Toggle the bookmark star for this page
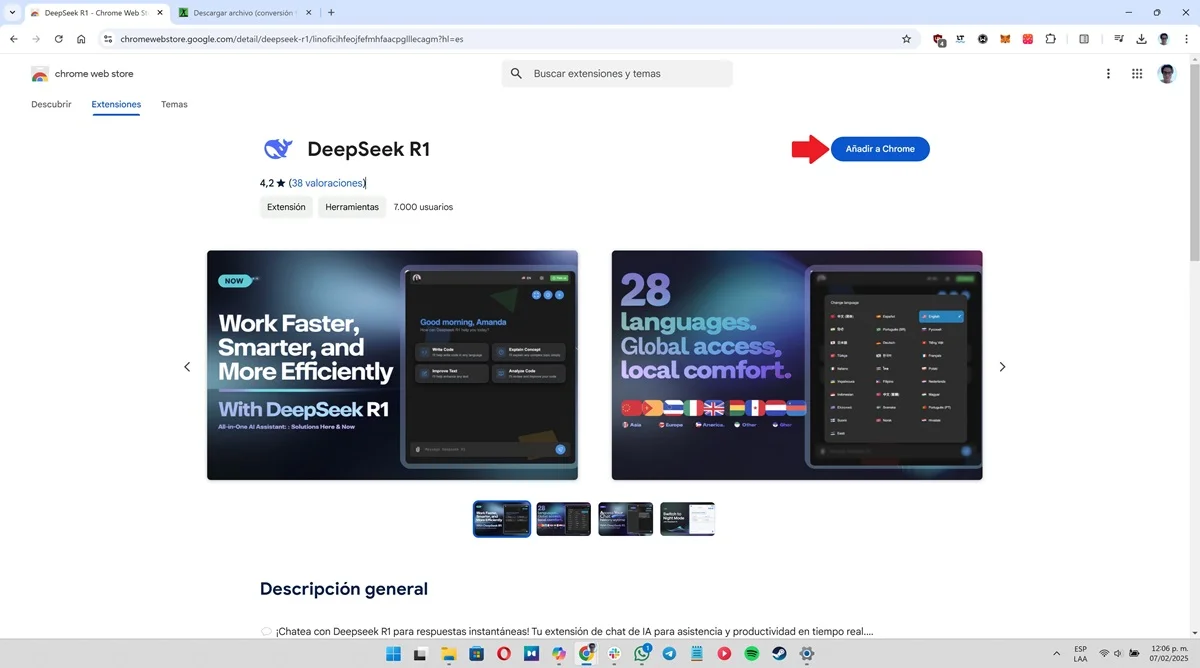Screen dimensions: 1200x668 (906, 38)
